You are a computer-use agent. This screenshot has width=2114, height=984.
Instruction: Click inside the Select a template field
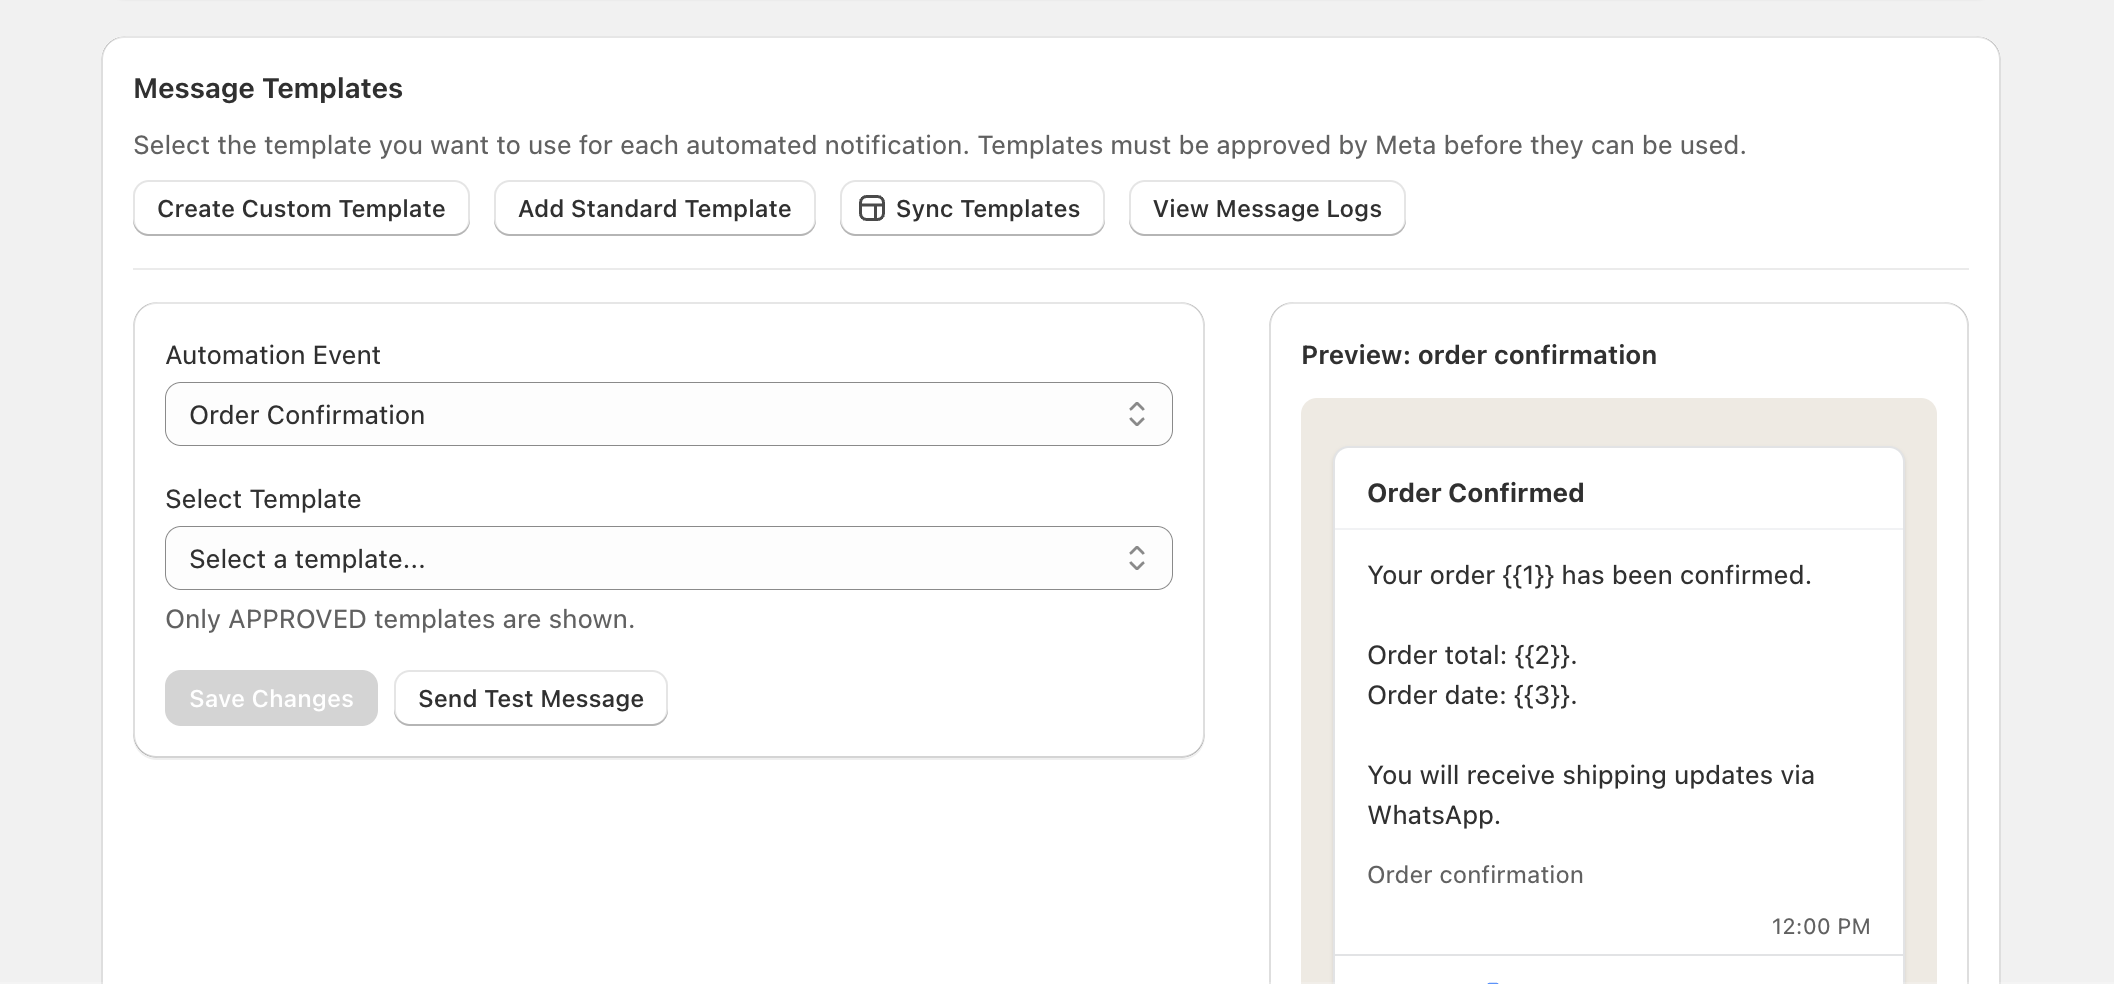600,558
